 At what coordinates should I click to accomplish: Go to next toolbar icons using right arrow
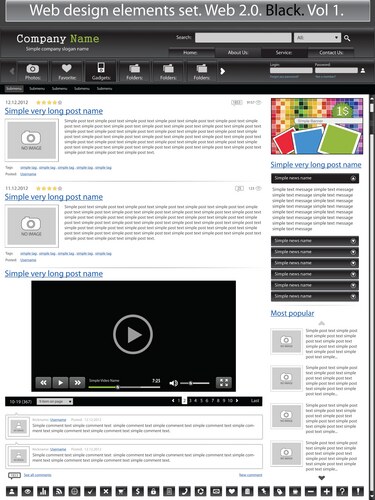pyautogui.click(x=223, y=71)
